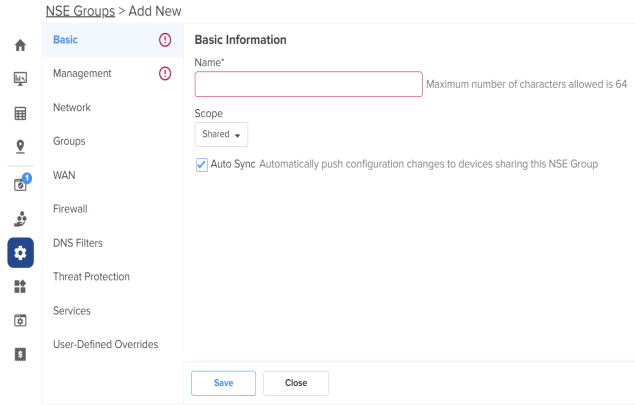This screenshot has width=635, height=405.
Task: Open the monitor dashboard icon
Action: coord(20,79)
